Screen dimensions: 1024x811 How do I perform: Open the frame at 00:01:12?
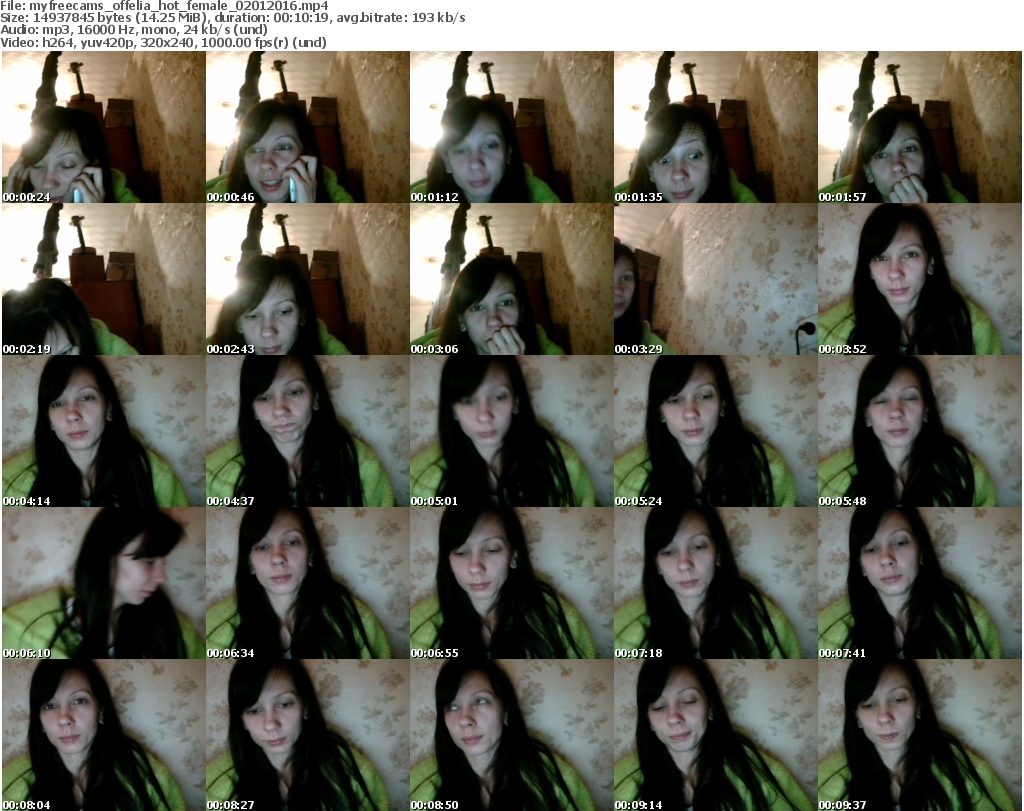(x=511, y=127)
